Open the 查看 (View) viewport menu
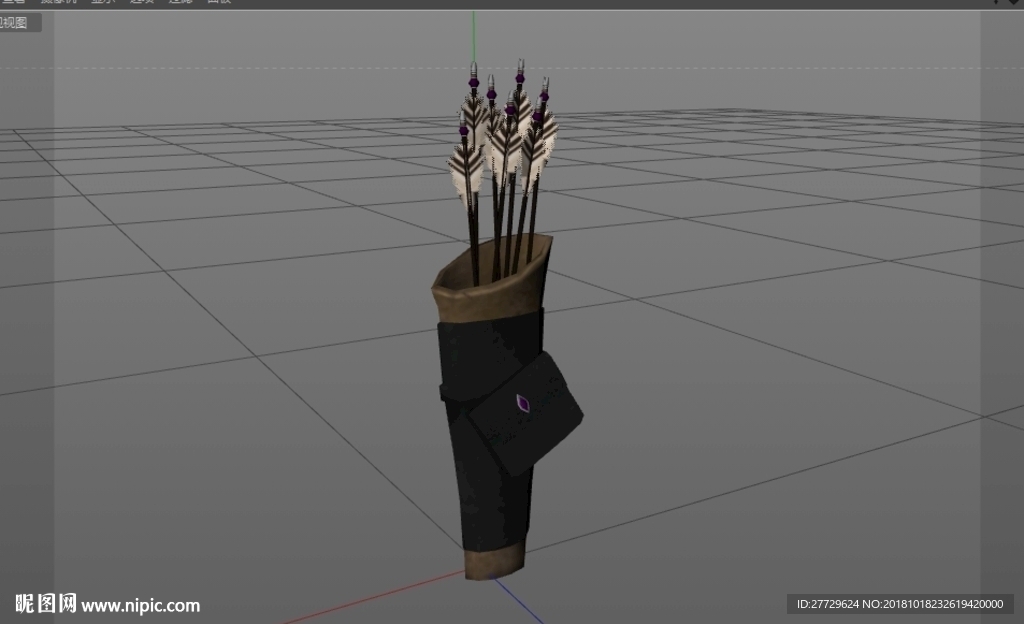1024x624 pixels. (x=12, y=1)
